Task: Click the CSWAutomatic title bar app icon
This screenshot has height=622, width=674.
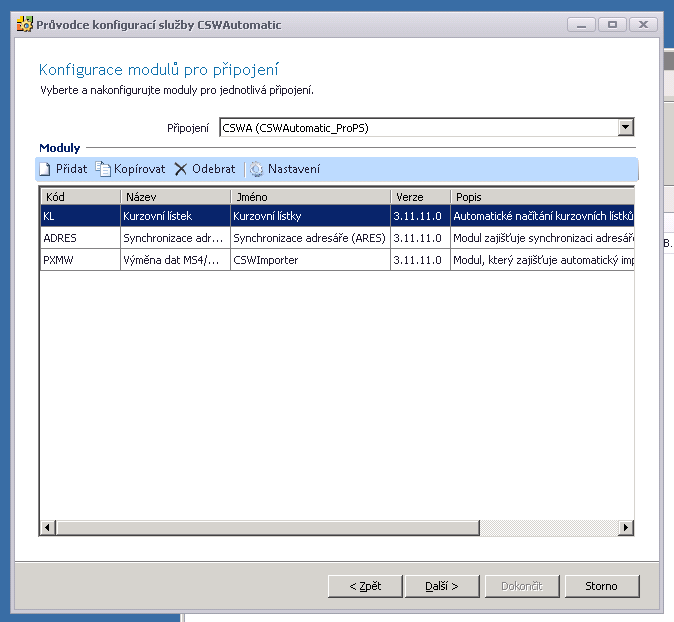Action: pos(25,24)
